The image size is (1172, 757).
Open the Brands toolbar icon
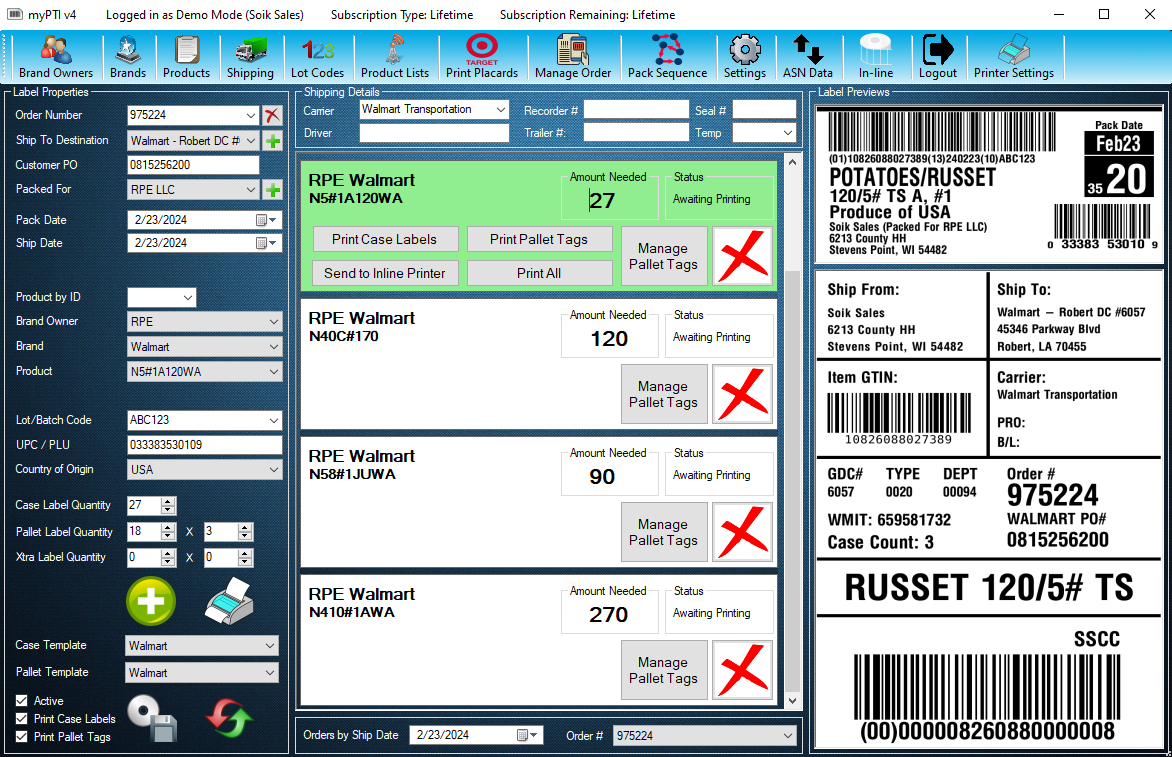tap(128, 57)
